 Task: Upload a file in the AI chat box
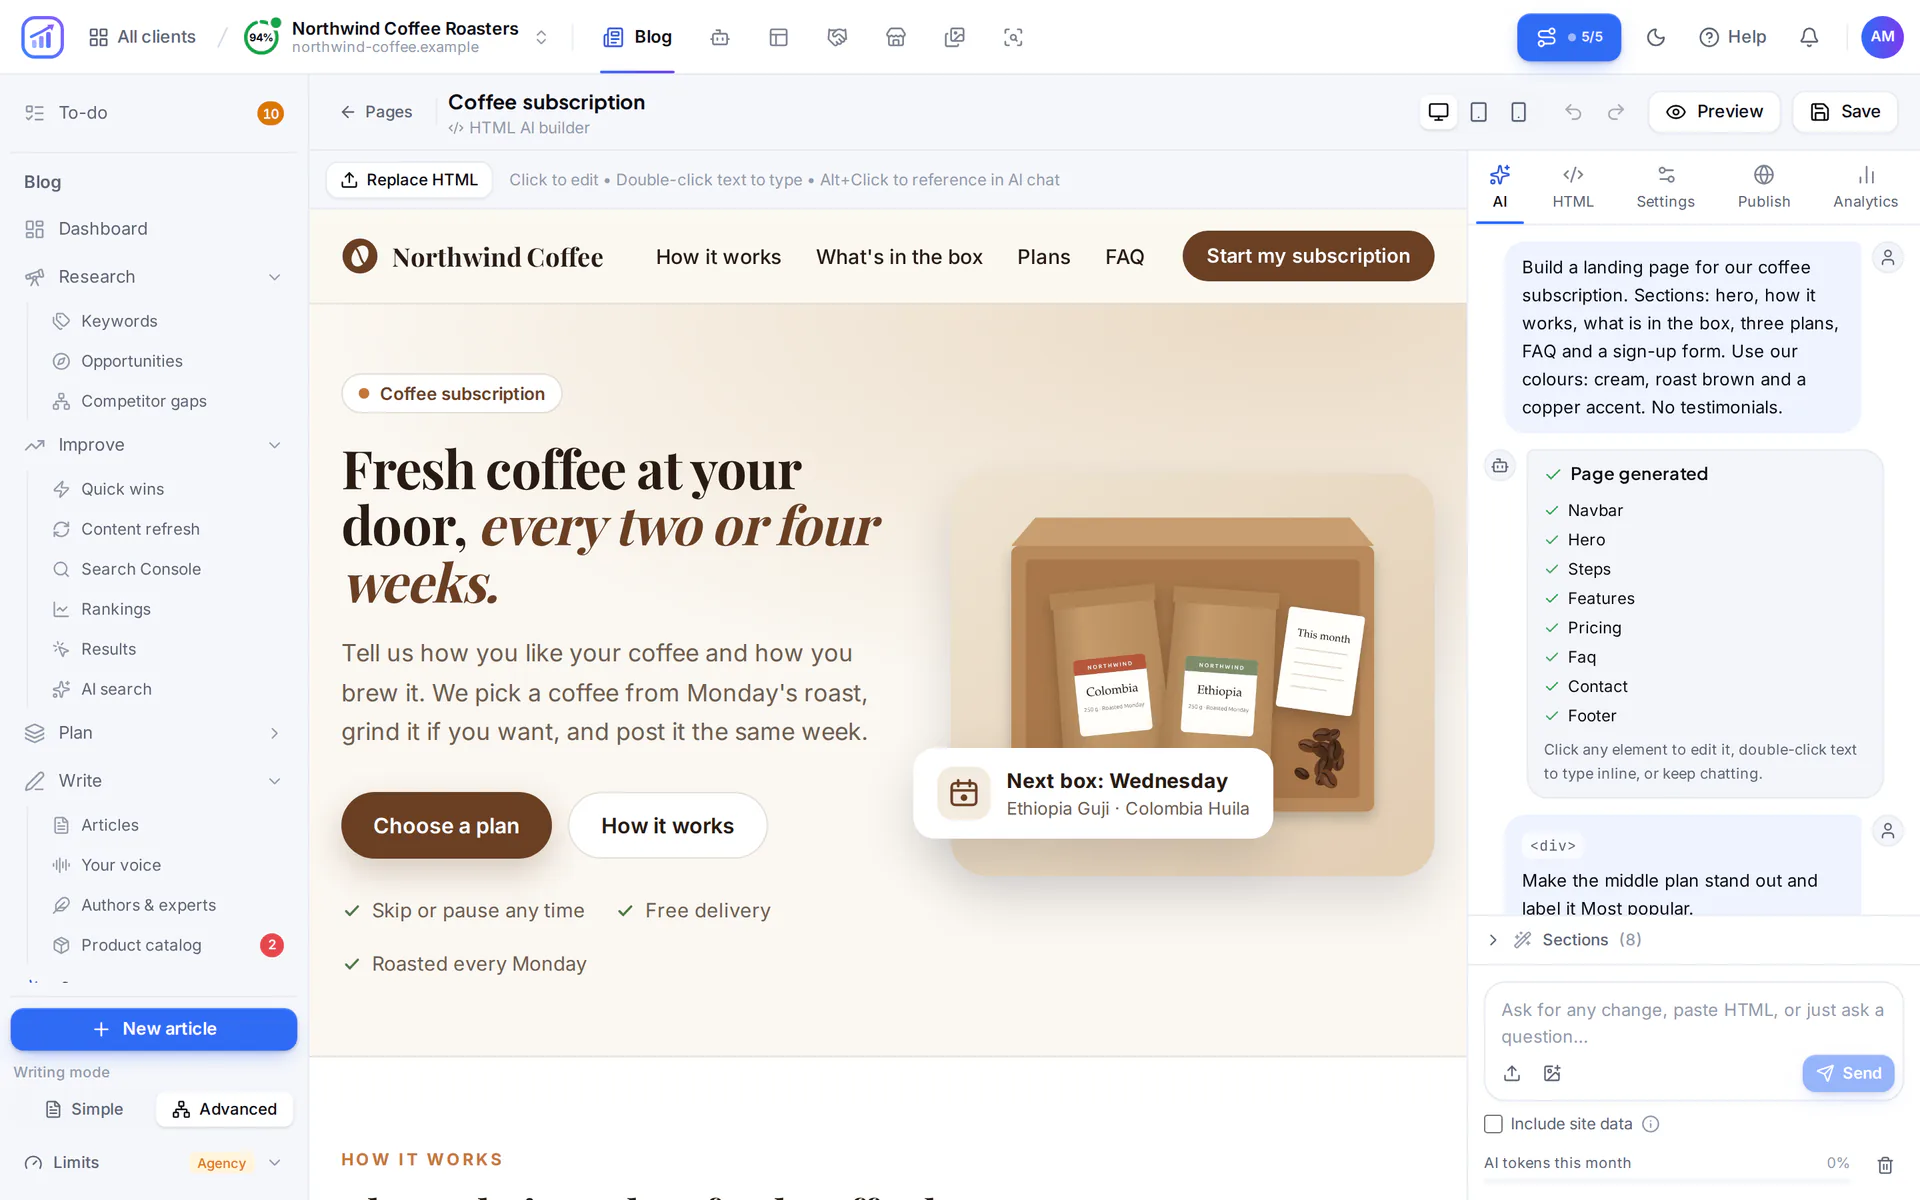coord(1512,1073)
